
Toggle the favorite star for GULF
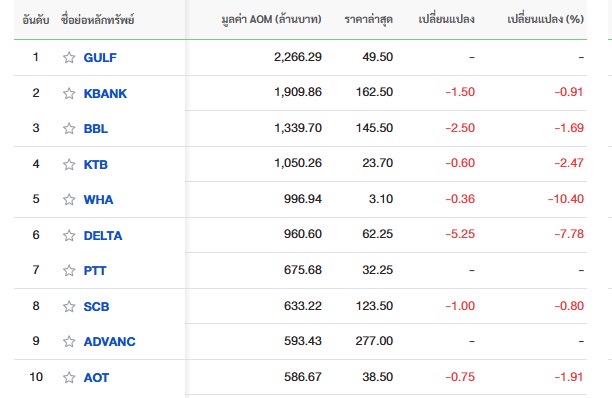(x=69, y=57)
